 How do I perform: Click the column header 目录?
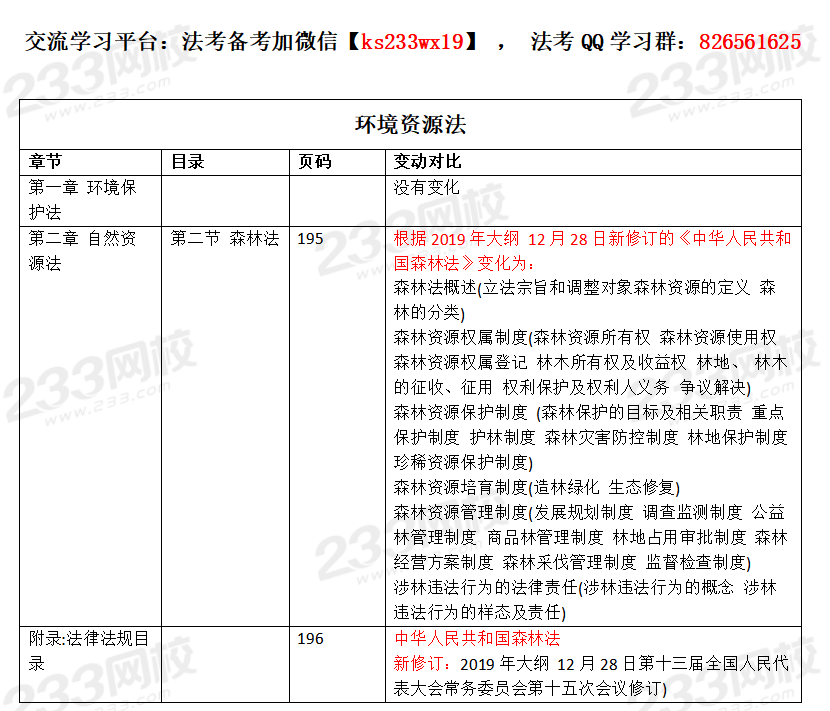tap(187, 161)
